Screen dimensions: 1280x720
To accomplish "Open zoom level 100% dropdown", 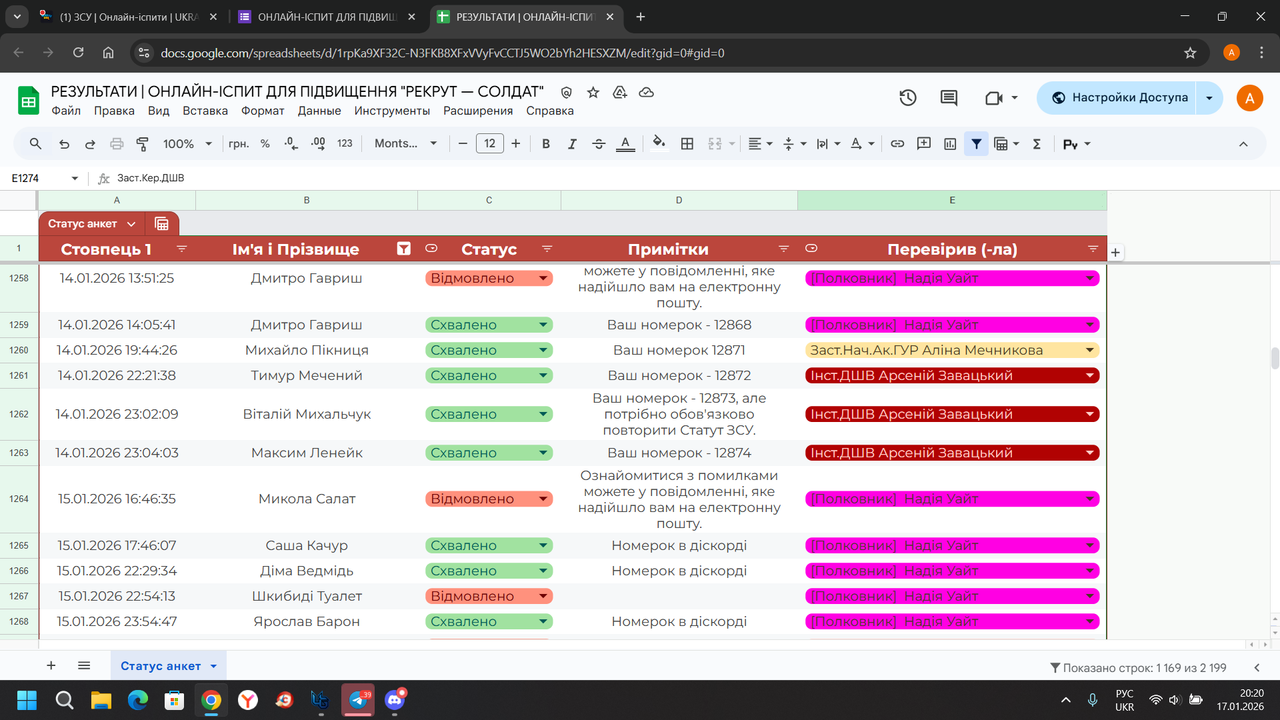I will click(187, 144).
